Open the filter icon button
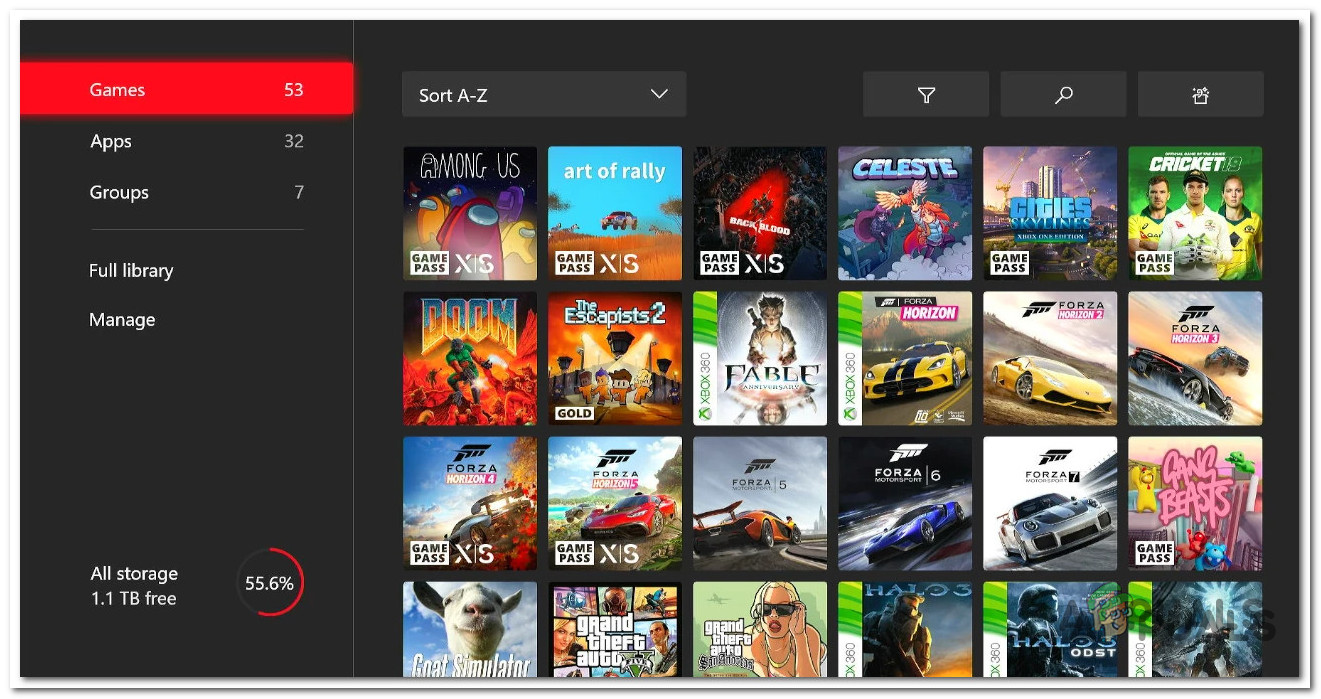The width and height of the screenshot is (1321, 699). [x=926, y=95]
